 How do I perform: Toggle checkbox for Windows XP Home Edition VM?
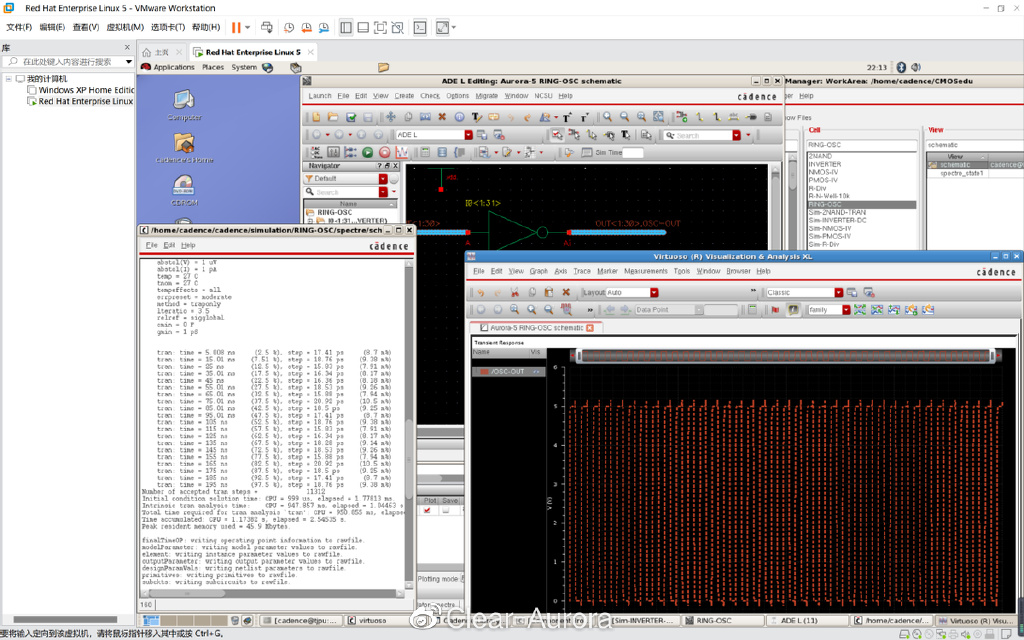[x=31, y=90]
